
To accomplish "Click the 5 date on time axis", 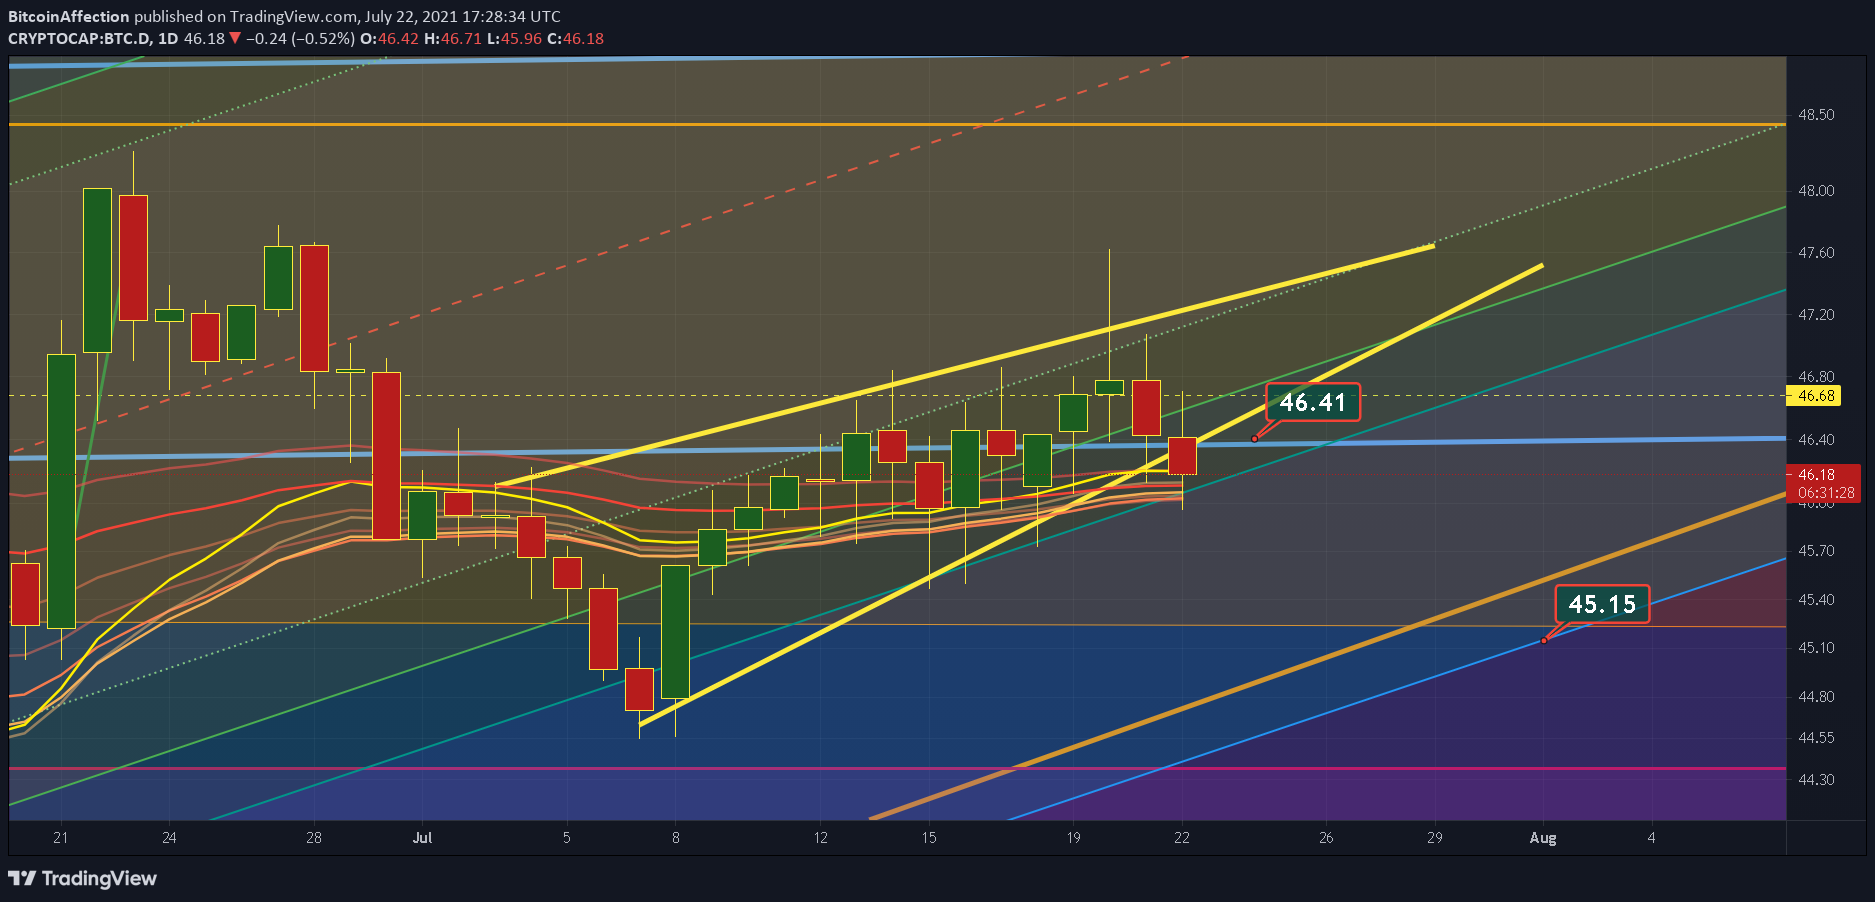I will pyautogui.click(x=567, y=838).
